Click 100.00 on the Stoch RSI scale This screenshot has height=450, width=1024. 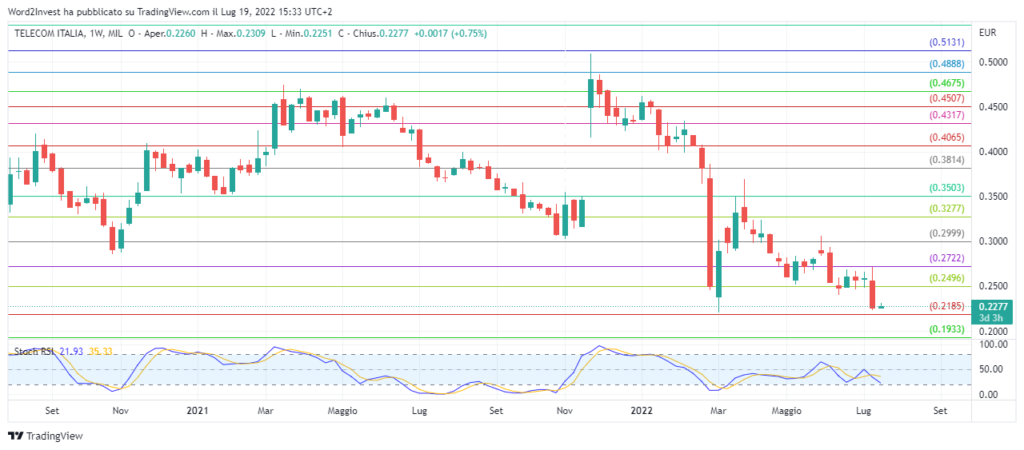coord(993,344)
